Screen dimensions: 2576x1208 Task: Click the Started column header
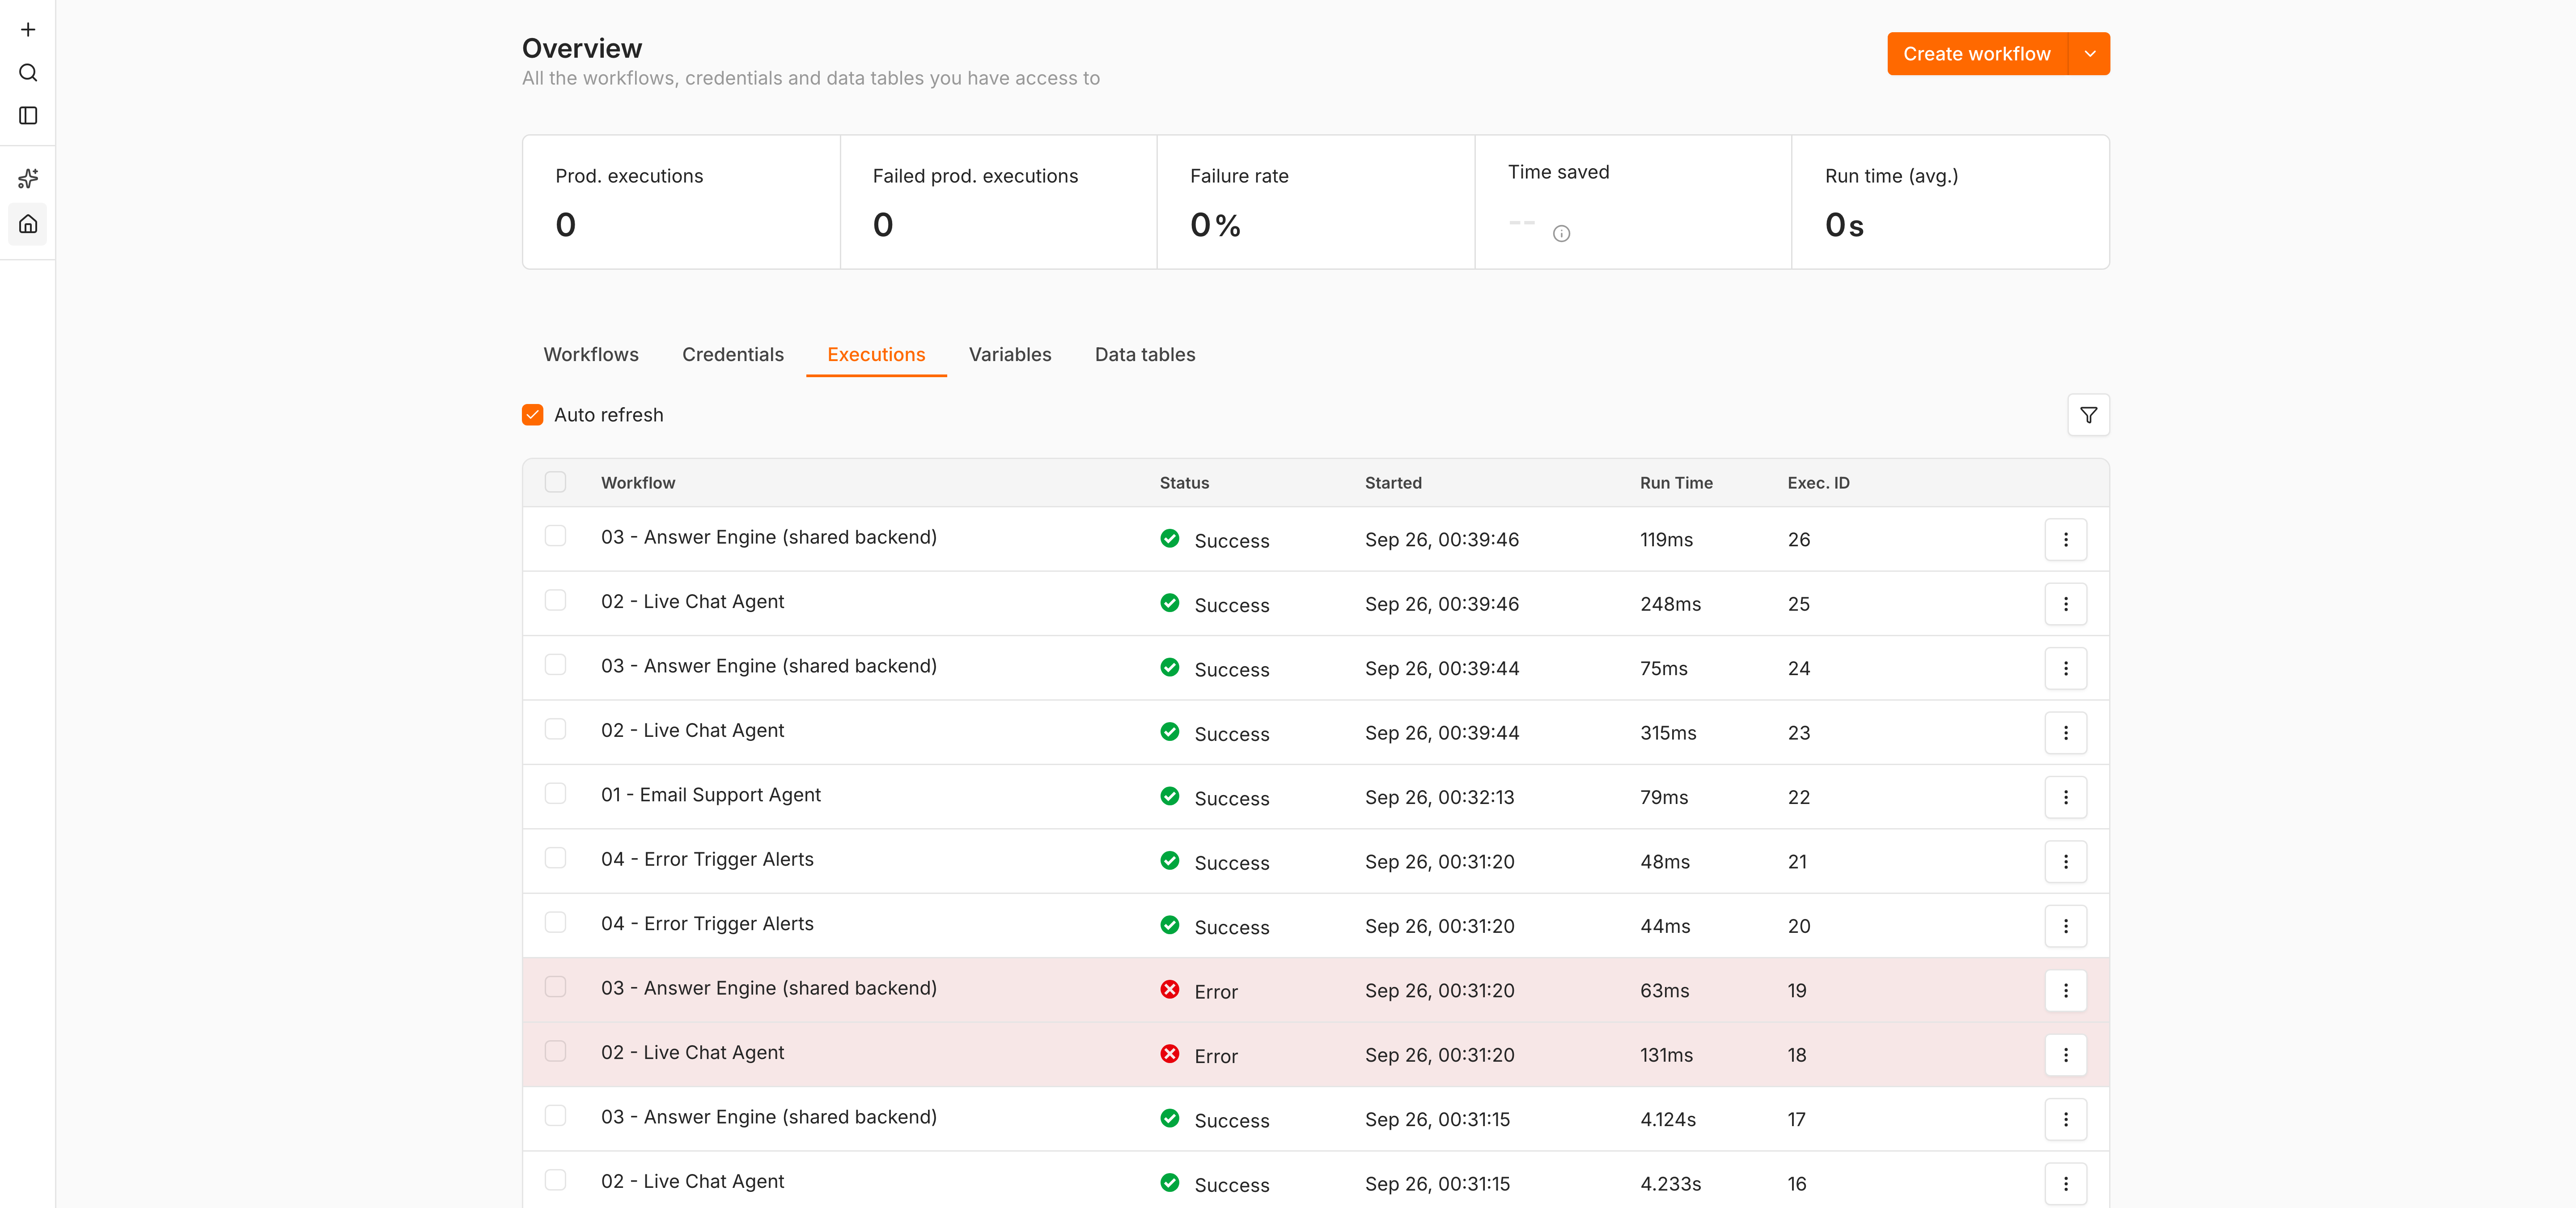tap(1392, 483)
